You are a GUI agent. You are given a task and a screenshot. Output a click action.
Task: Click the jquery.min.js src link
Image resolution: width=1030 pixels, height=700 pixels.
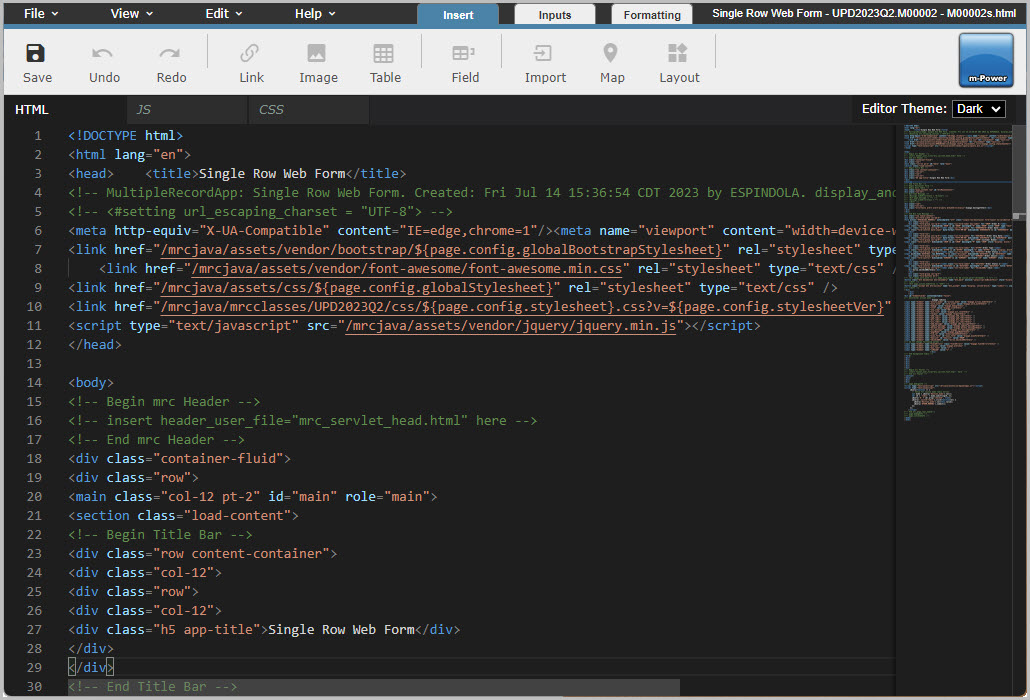(510, 326)
